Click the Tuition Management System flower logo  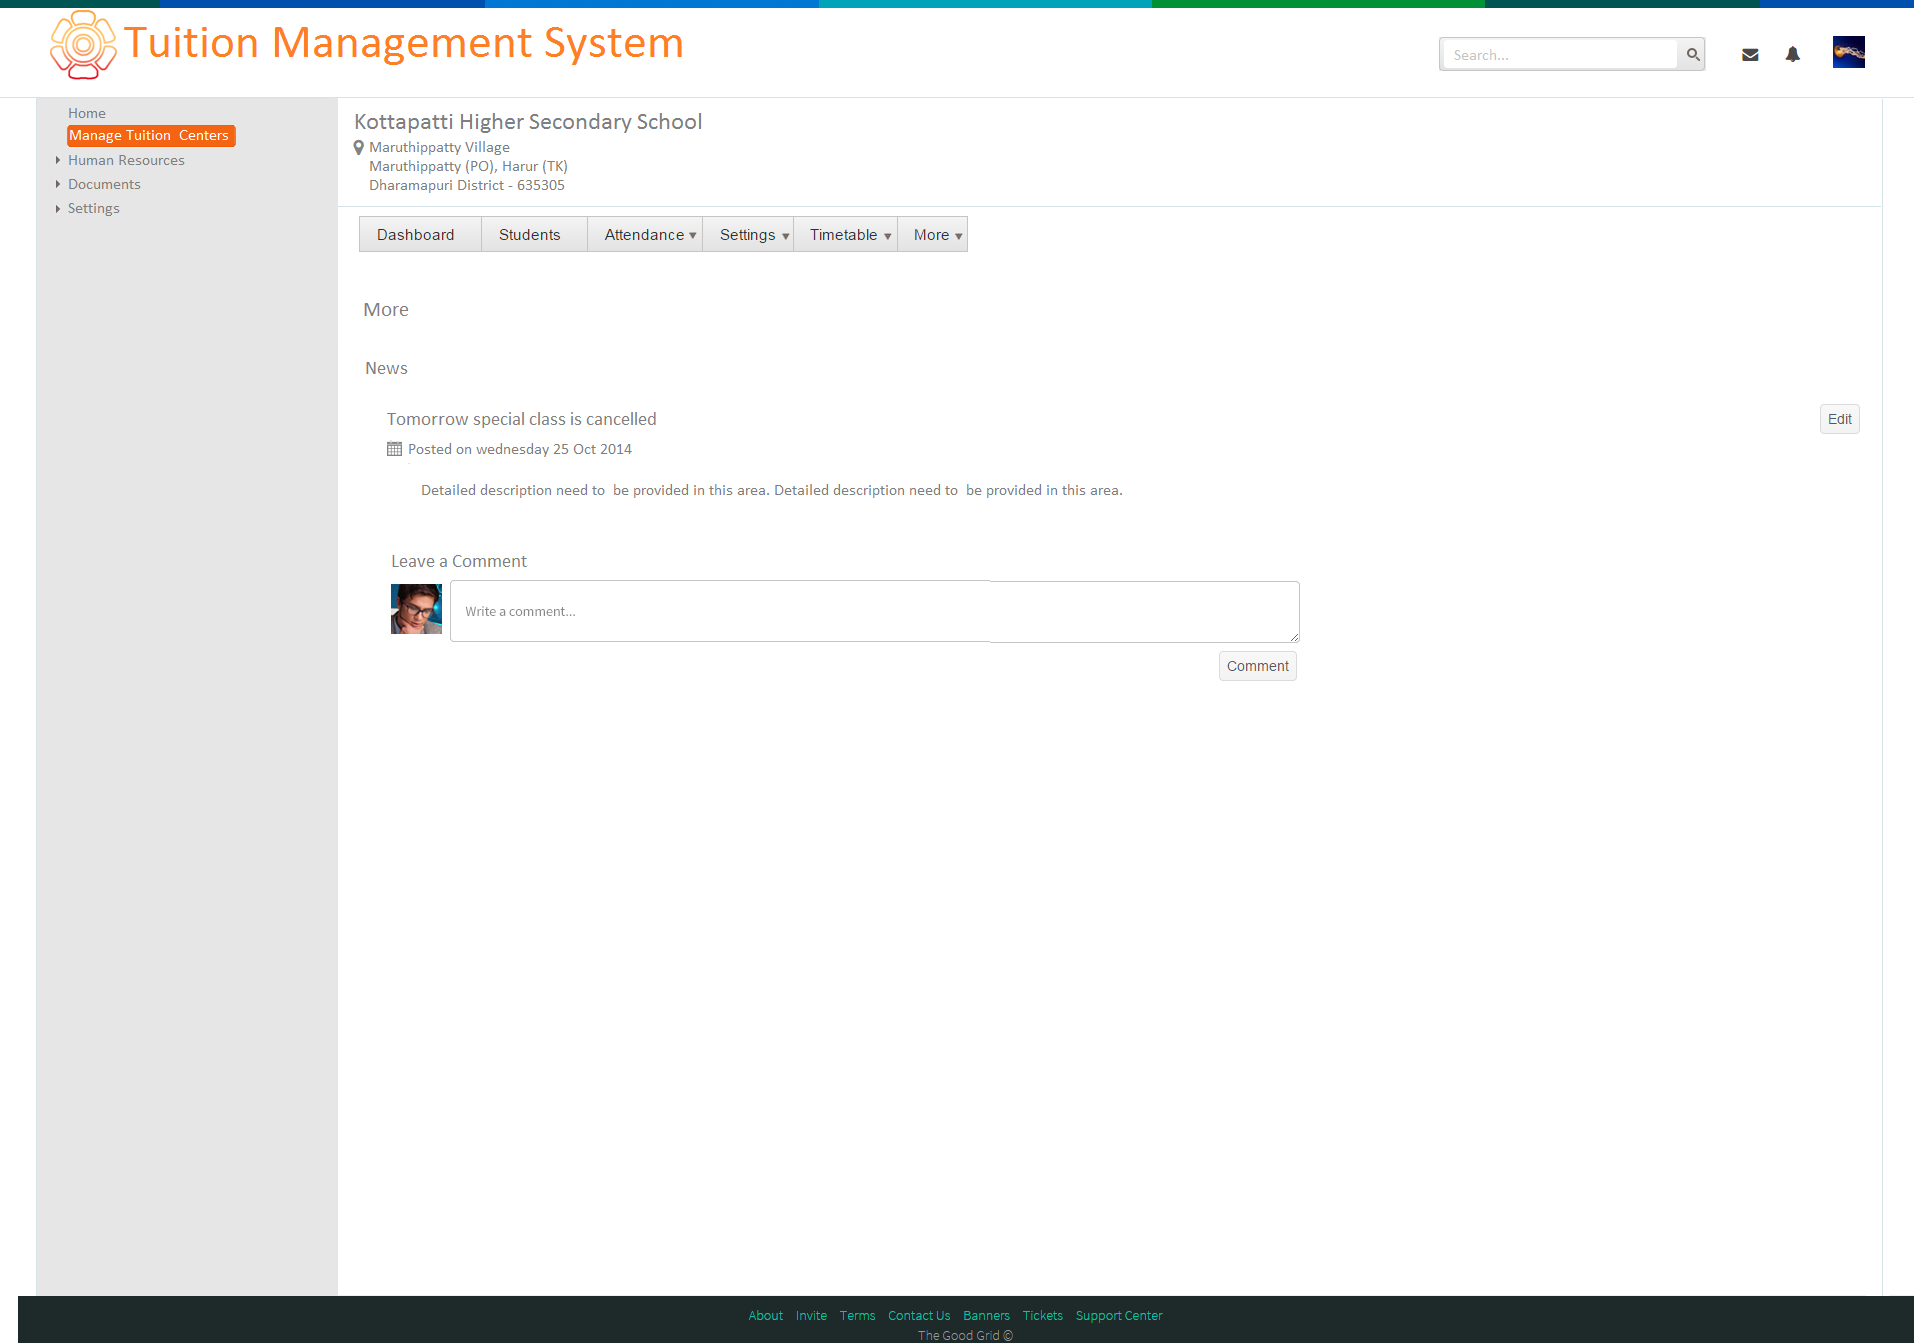coord(83,45)
